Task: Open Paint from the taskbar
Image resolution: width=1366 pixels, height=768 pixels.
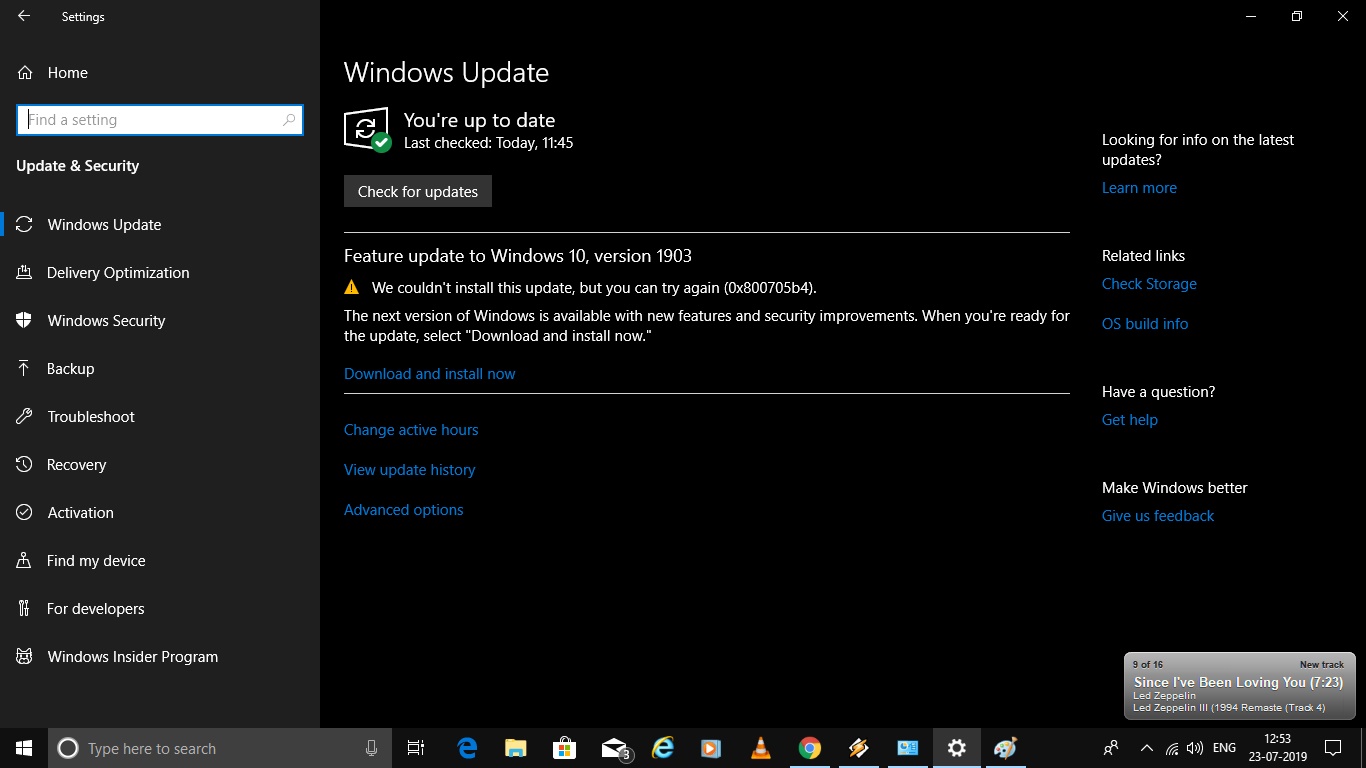Action: (1005, 748)
